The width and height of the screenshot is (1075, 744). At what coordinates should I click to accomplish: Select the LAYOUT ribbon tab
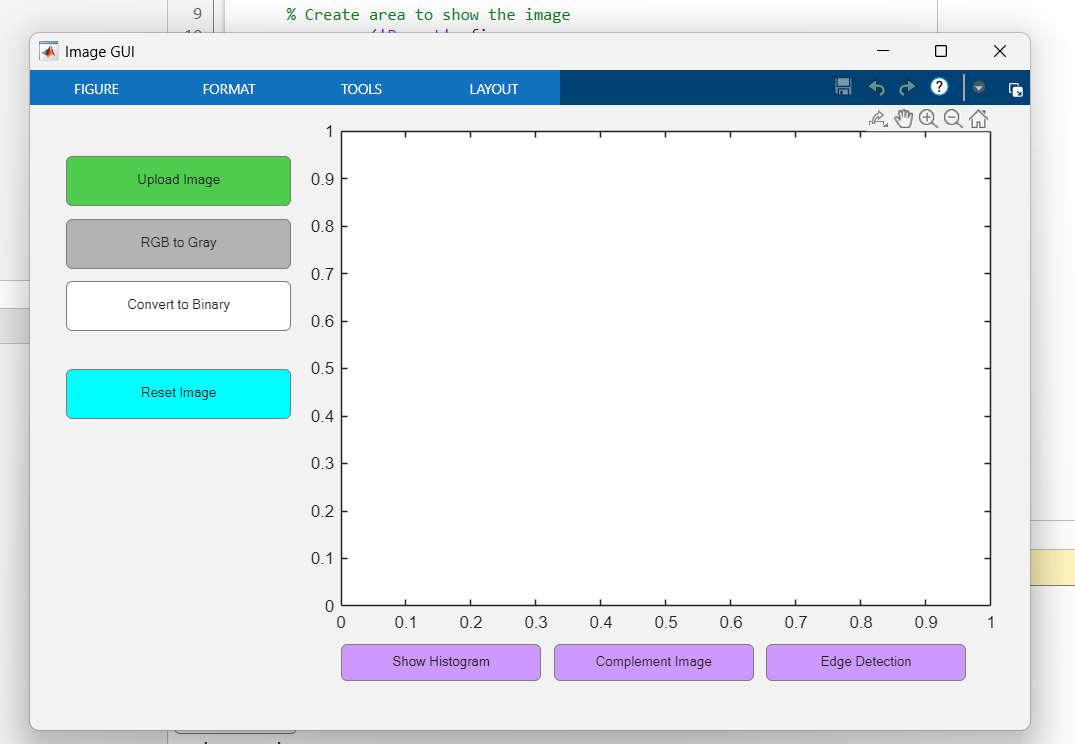pos(493,88)
